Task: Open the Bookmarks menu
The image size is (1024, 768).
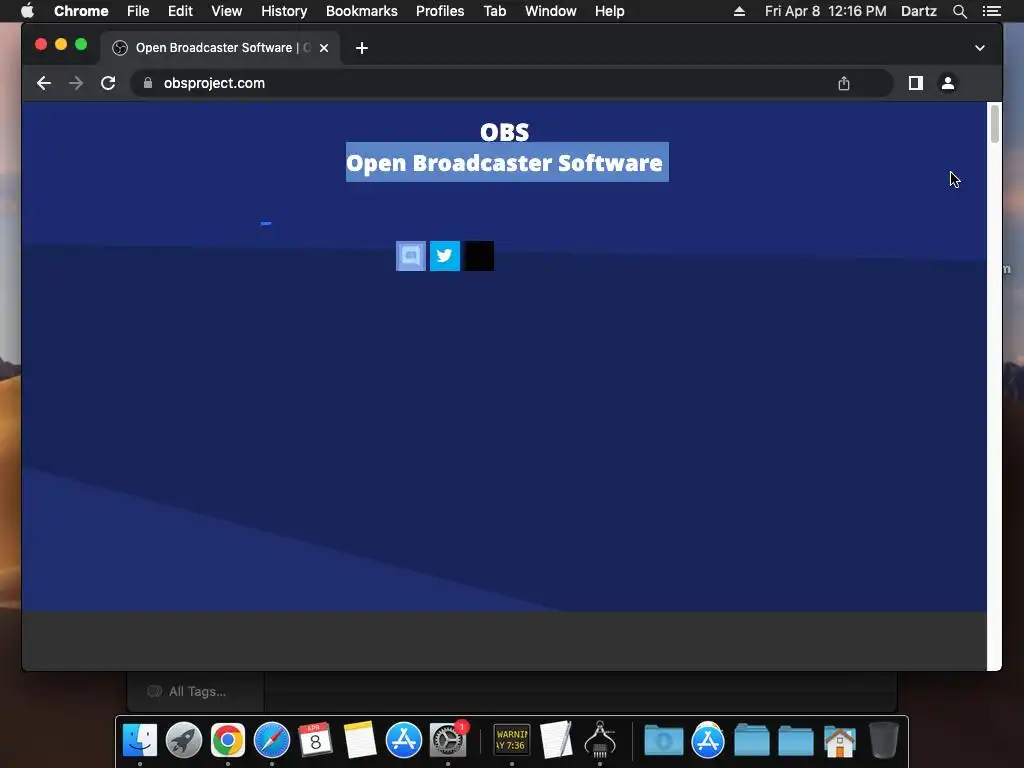Action: click(x=362, y=11)
